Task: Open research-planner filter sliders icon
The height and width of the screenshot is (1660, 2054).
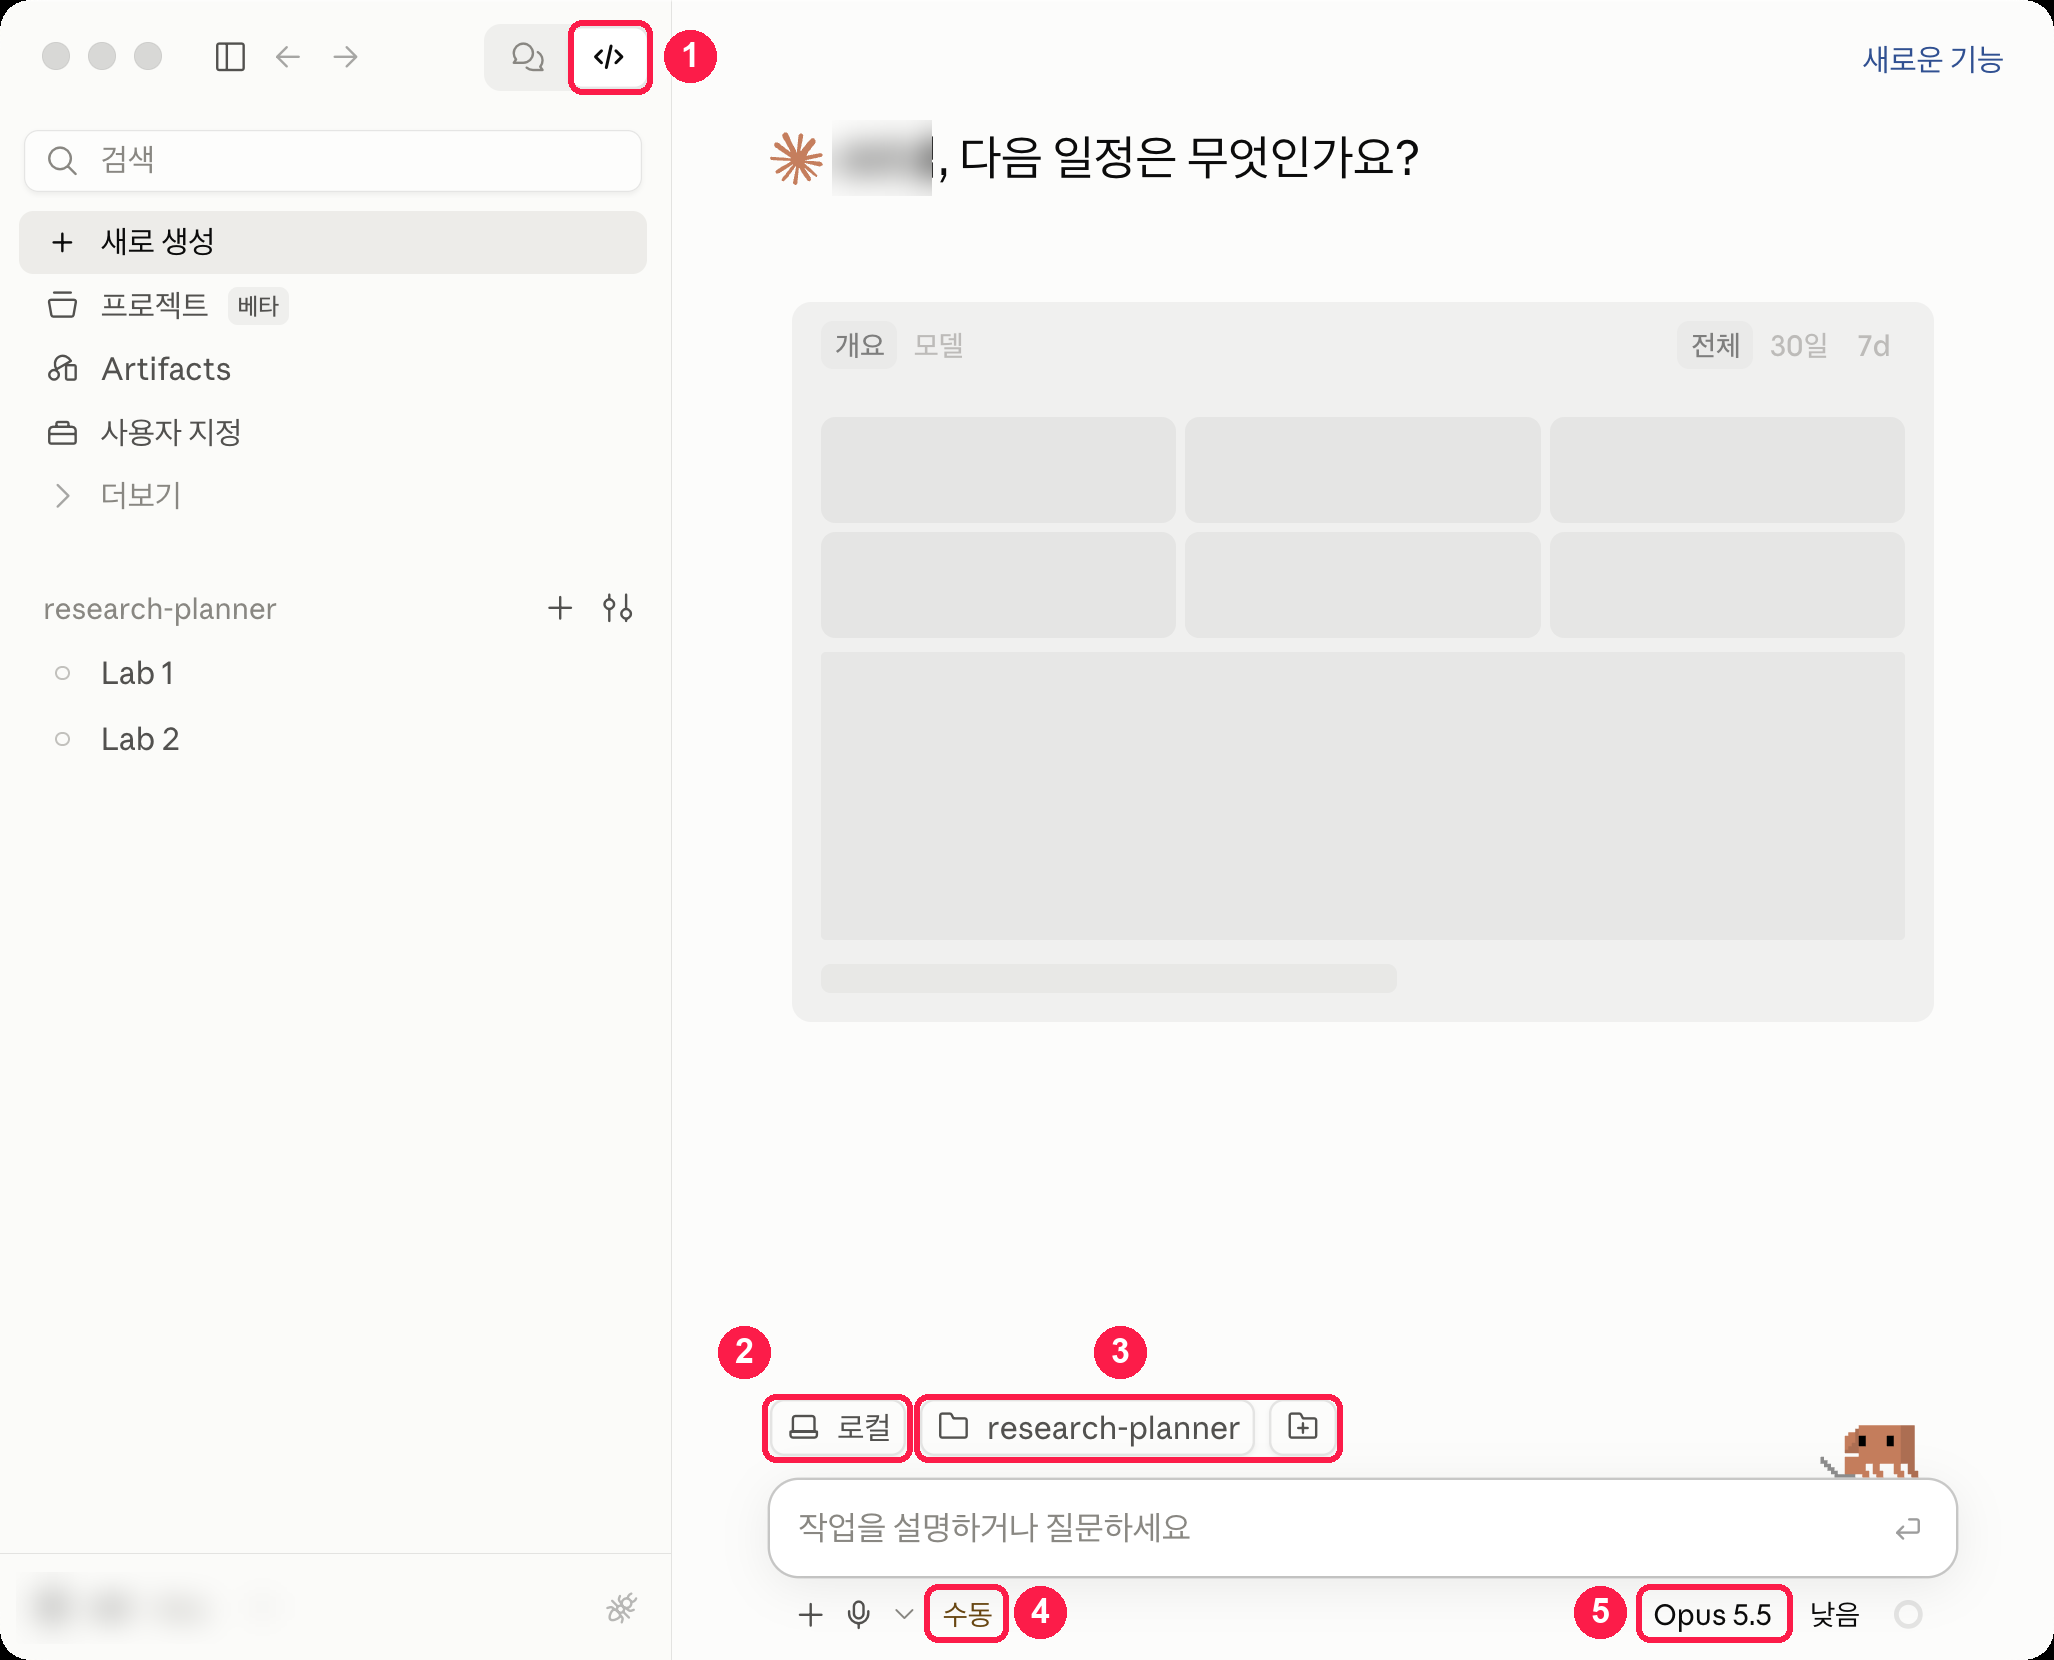Action: 618,608
